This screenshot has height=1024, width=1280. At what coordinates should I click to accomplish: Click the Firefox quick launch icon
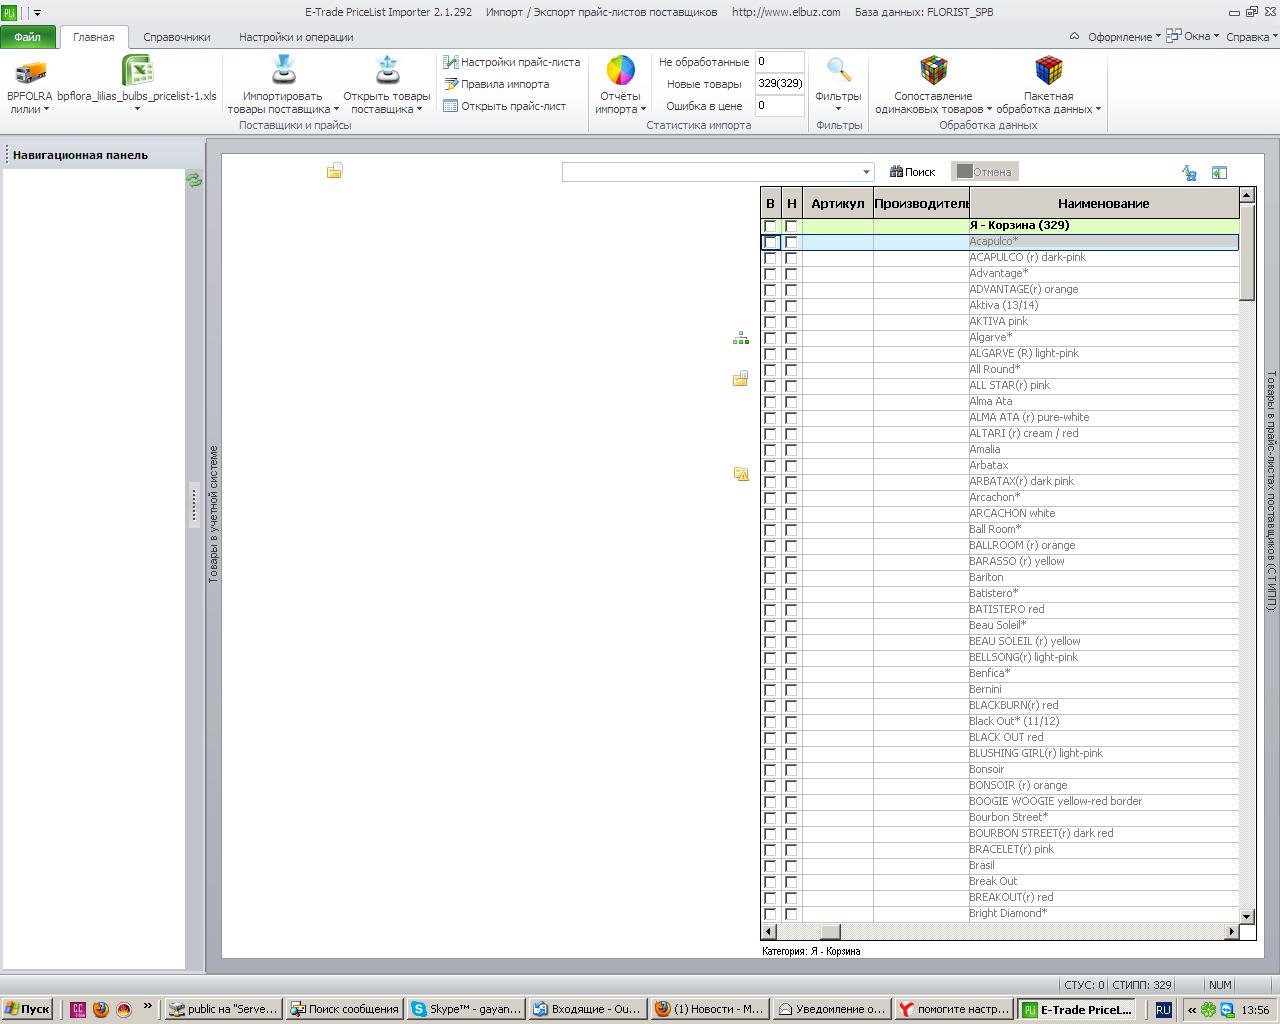(101, 1009)
